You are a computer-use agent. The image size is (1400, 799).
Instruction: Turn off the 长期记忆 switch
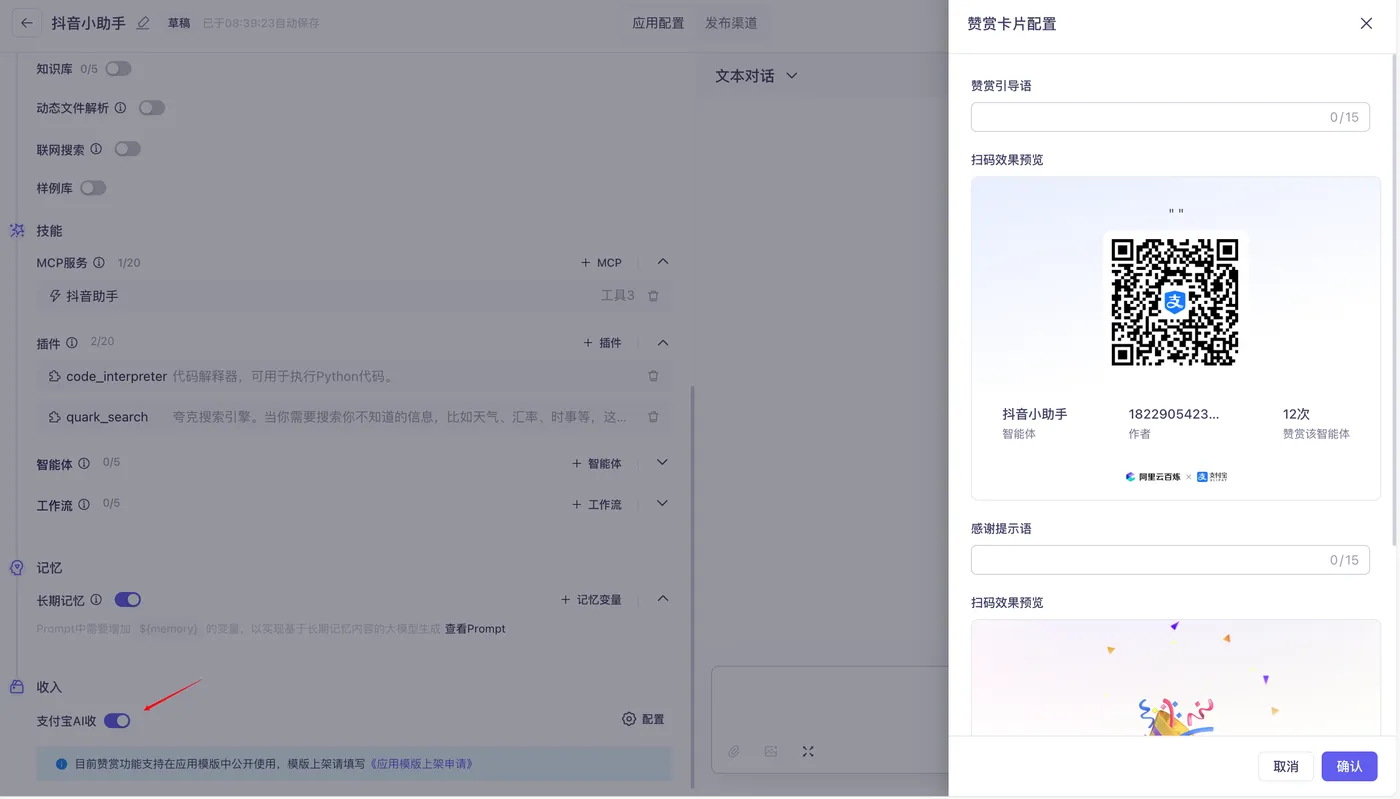(127, 600)
